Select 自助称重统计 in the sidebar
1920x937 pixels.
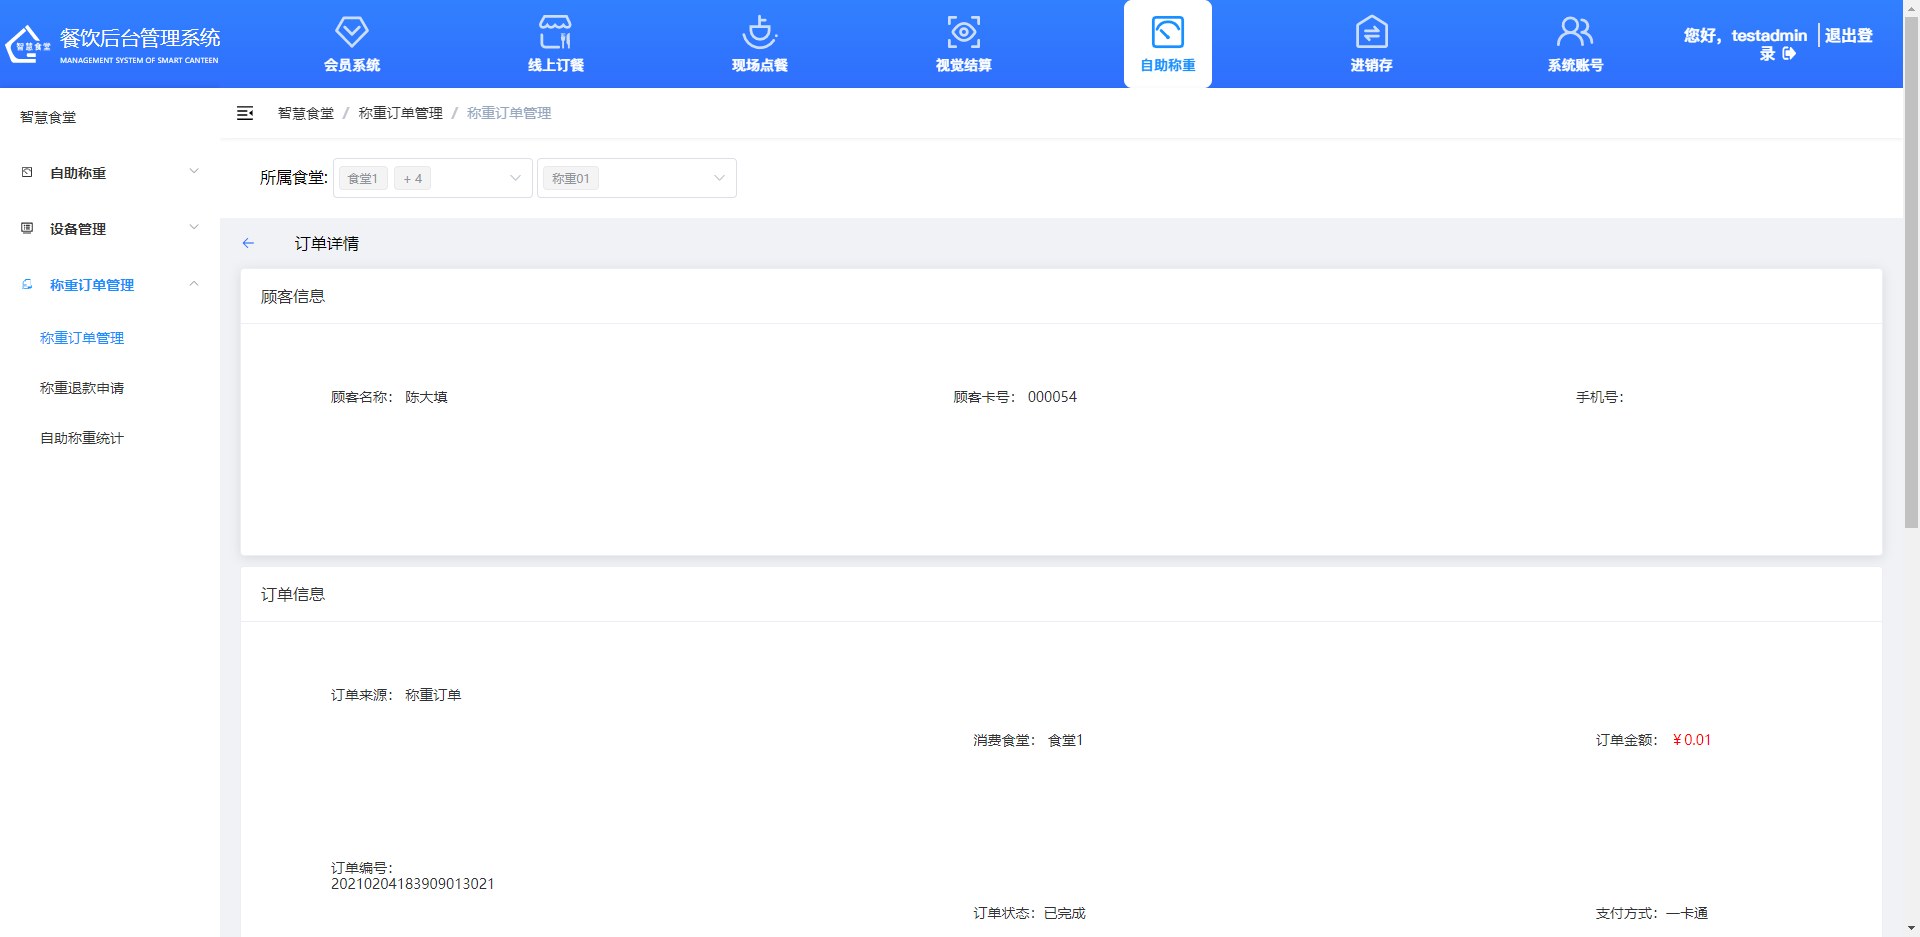(82, 438)
